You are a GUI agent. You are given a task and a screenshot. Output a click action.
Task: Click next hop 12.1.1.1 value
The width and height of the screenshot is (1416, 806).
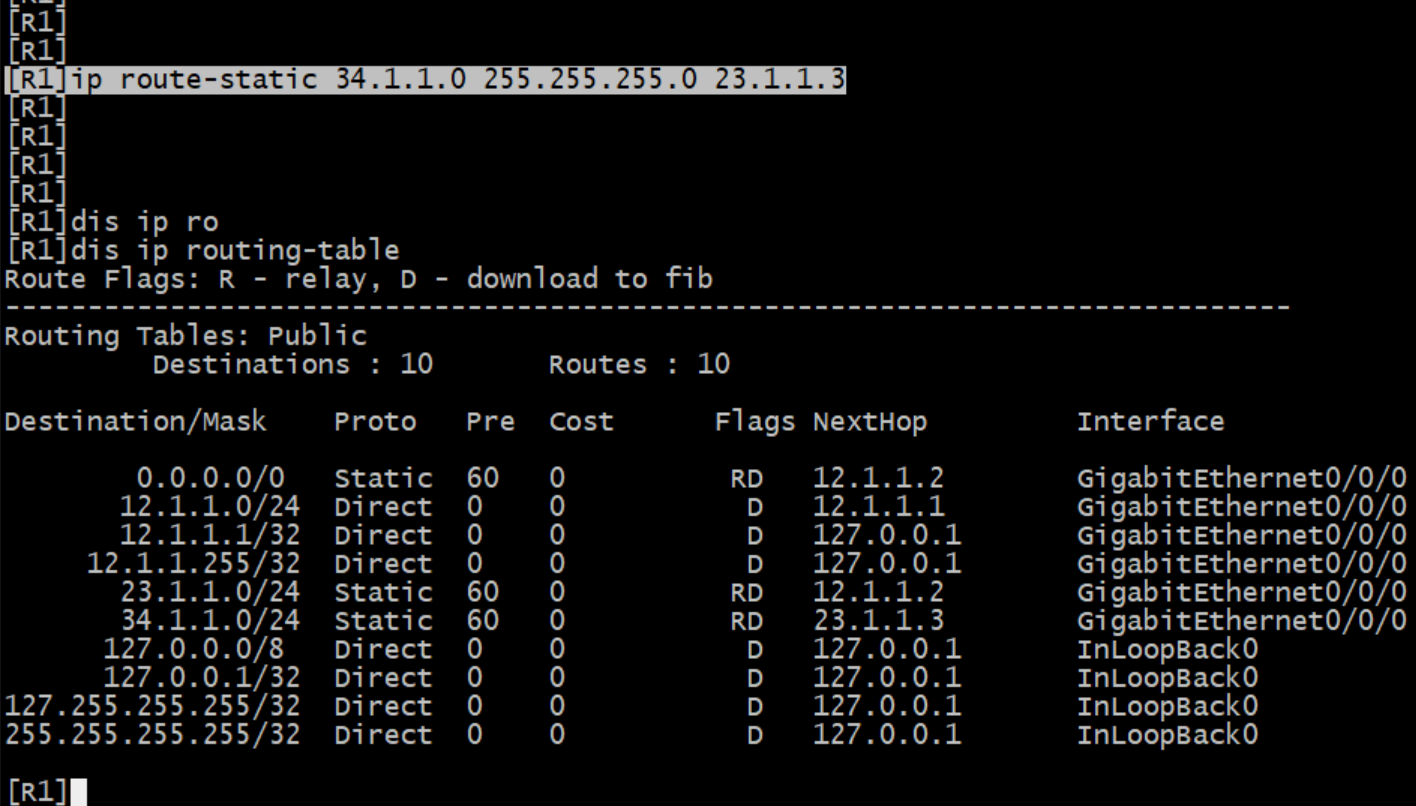tap(878, 507)
